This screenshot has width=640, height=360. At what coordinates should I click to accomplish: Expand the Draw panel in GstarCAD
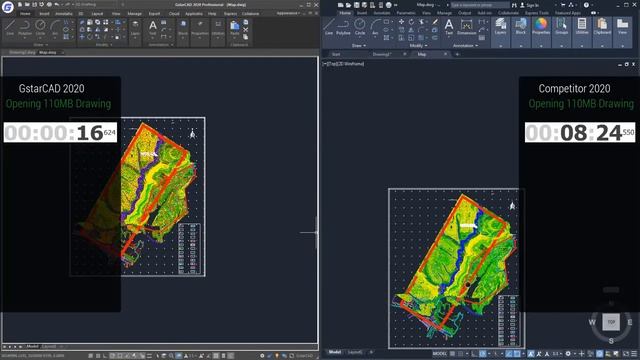point(40,44)
